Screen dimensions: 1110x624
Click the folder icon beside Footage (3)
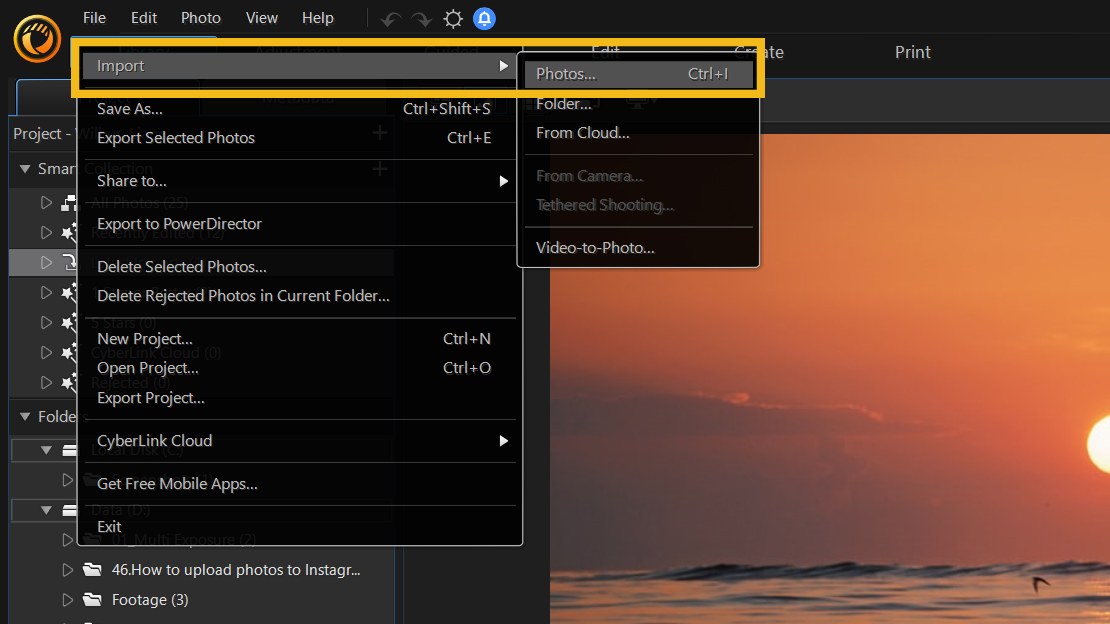coord(92,600)
